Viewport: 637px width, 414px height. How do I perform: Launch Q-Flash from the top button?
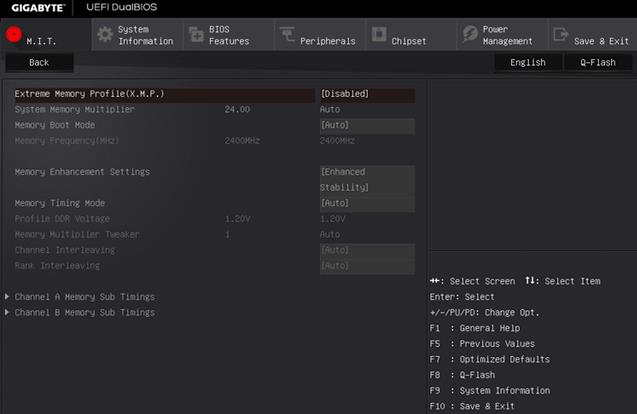tap(598, 63)
